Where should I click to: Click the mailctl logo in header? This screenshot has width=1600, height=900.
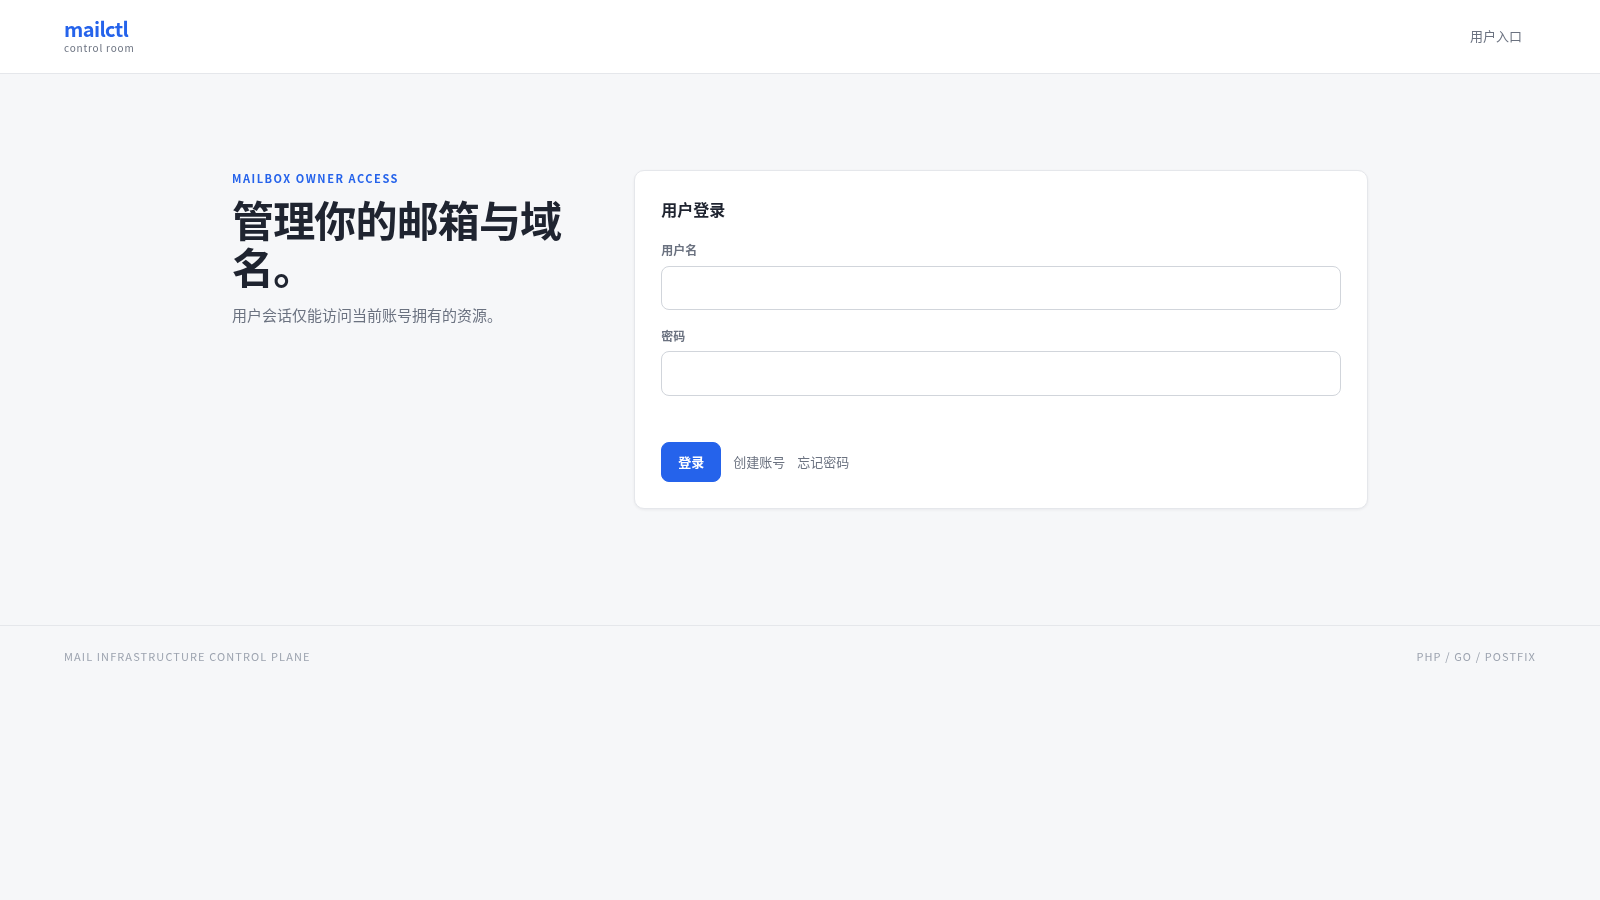96,29
